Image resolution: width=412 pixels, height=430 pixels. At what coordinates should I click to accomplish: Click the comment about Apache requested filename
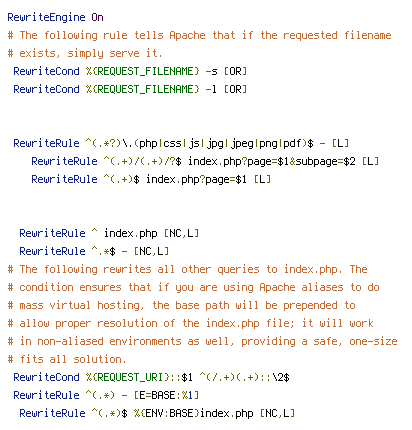[x=199, y=35]
